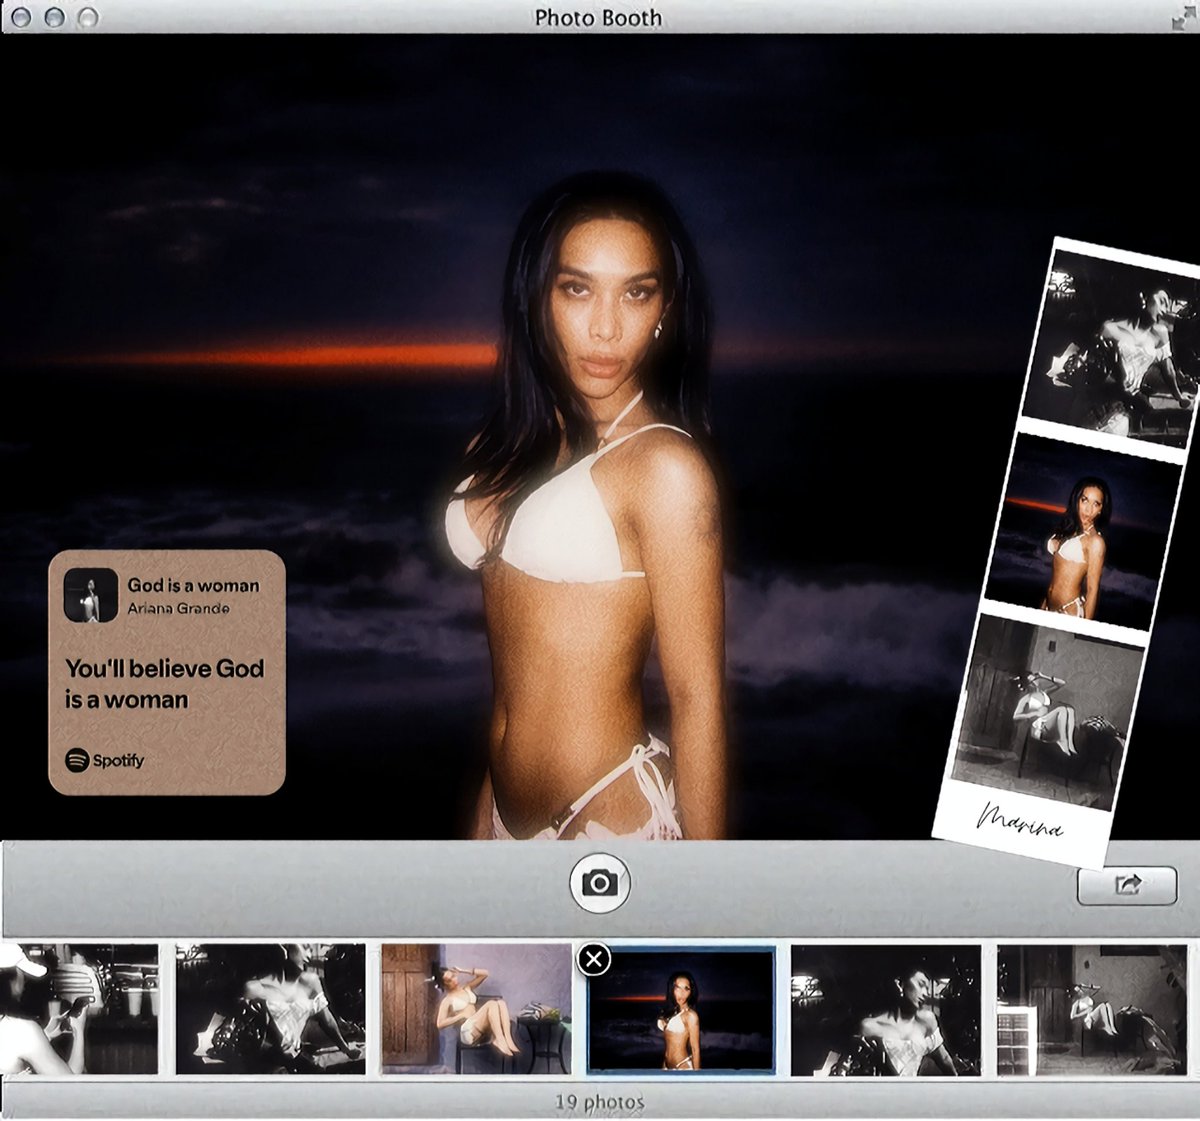The height and width of the screenshot is (1121, 1200).
Task: Click the Spotify logo on the song card
Action: click(x=105, y=760)
